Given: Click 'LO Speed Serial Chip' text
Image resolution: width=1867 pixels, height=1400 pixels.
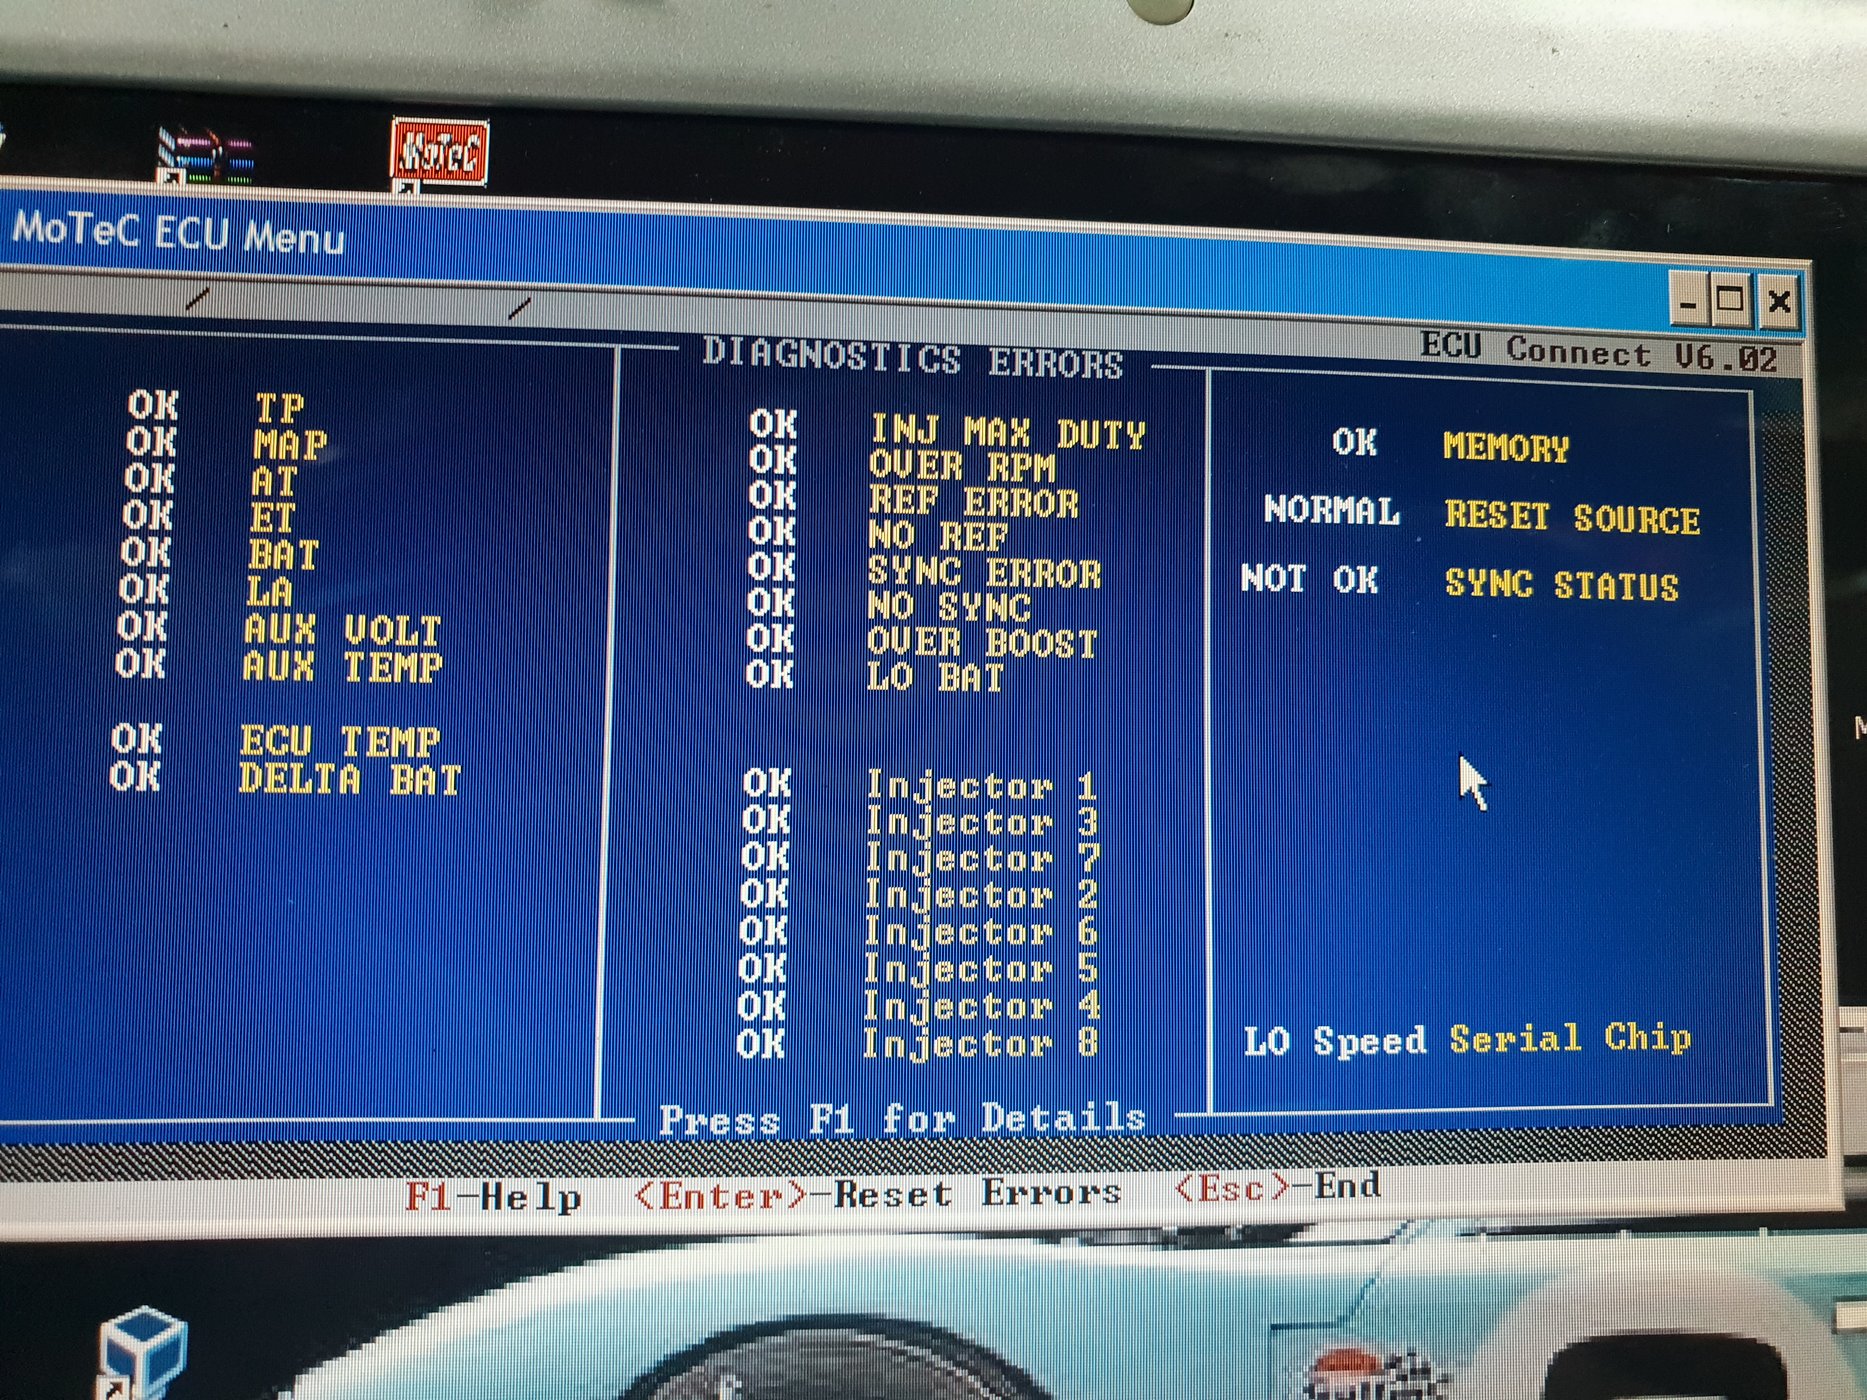Looking at the screenshot, I should pyautogui.click(x=1468, y=1039).
